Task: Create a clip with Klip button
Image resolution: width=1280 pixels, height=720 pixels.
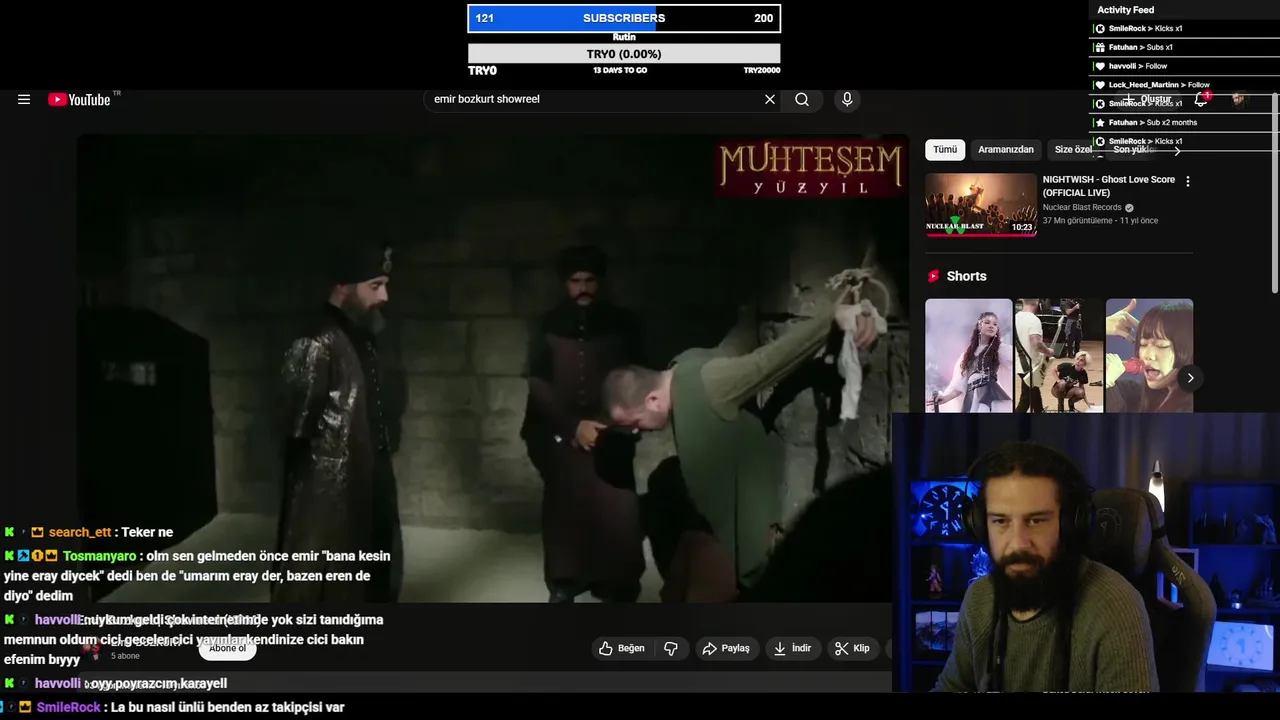Action: pos(852,648)
